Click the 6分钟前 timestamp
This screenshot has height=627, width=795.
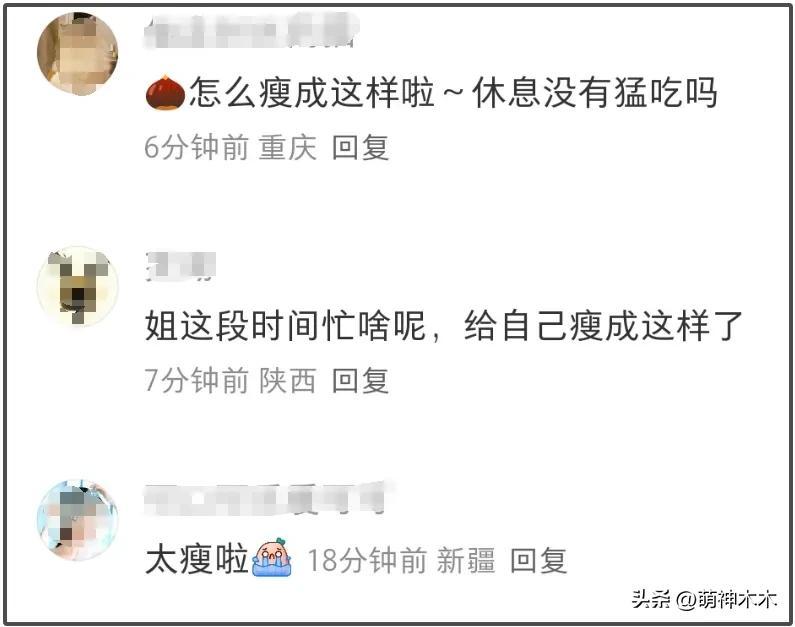click(197, 147)
